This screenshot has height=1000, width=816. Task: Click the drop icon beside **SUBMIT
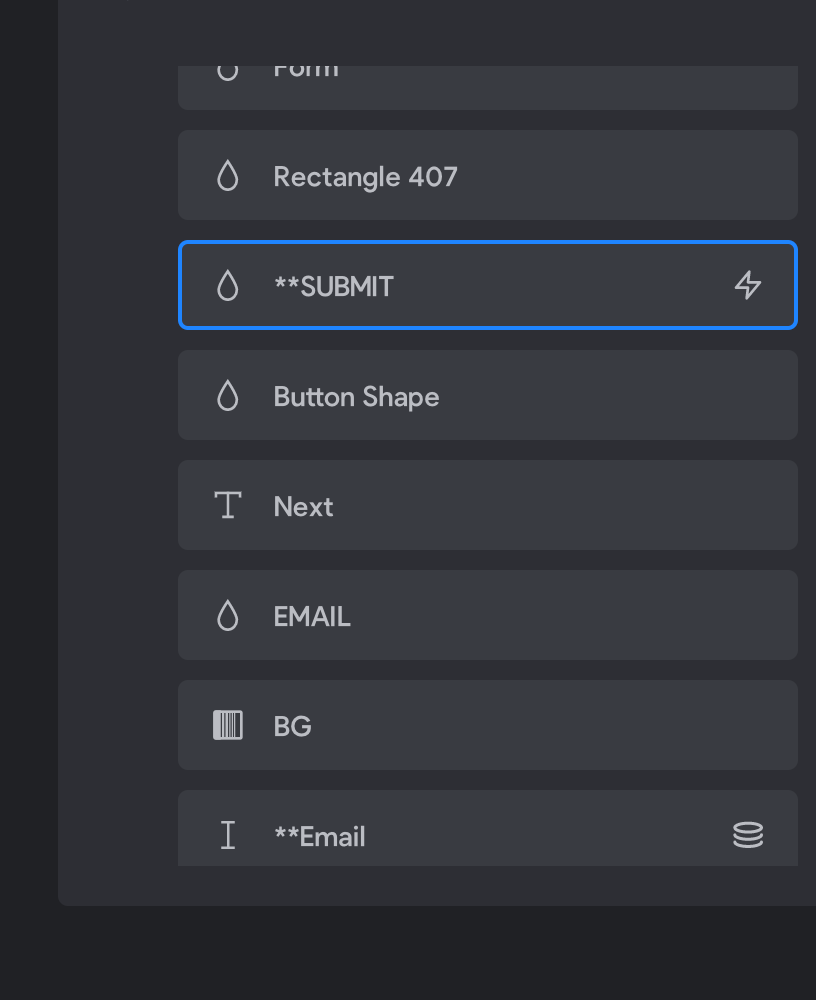tap(228, 285)
